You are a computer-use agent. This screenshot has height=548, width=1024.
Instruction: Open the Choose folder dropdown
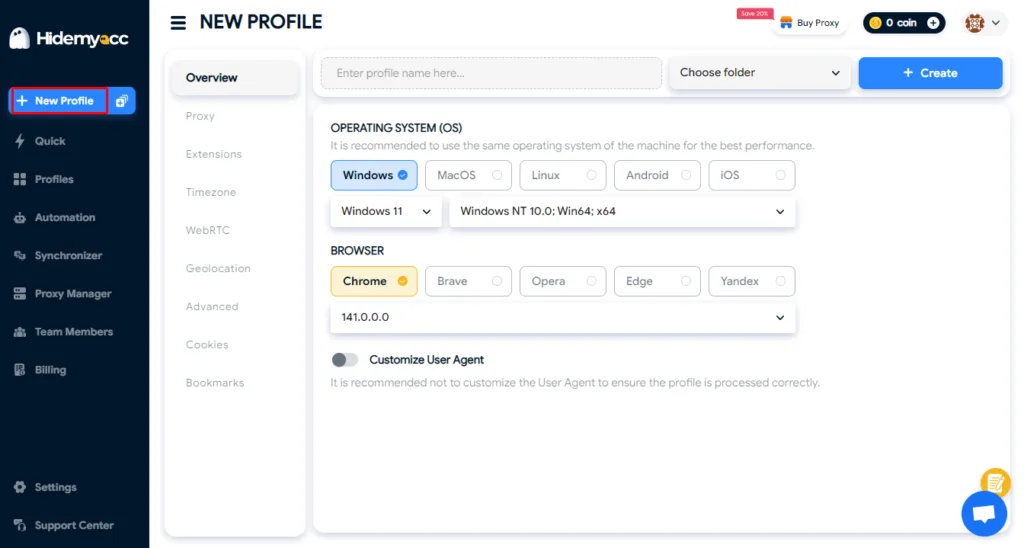coord(759,73)
